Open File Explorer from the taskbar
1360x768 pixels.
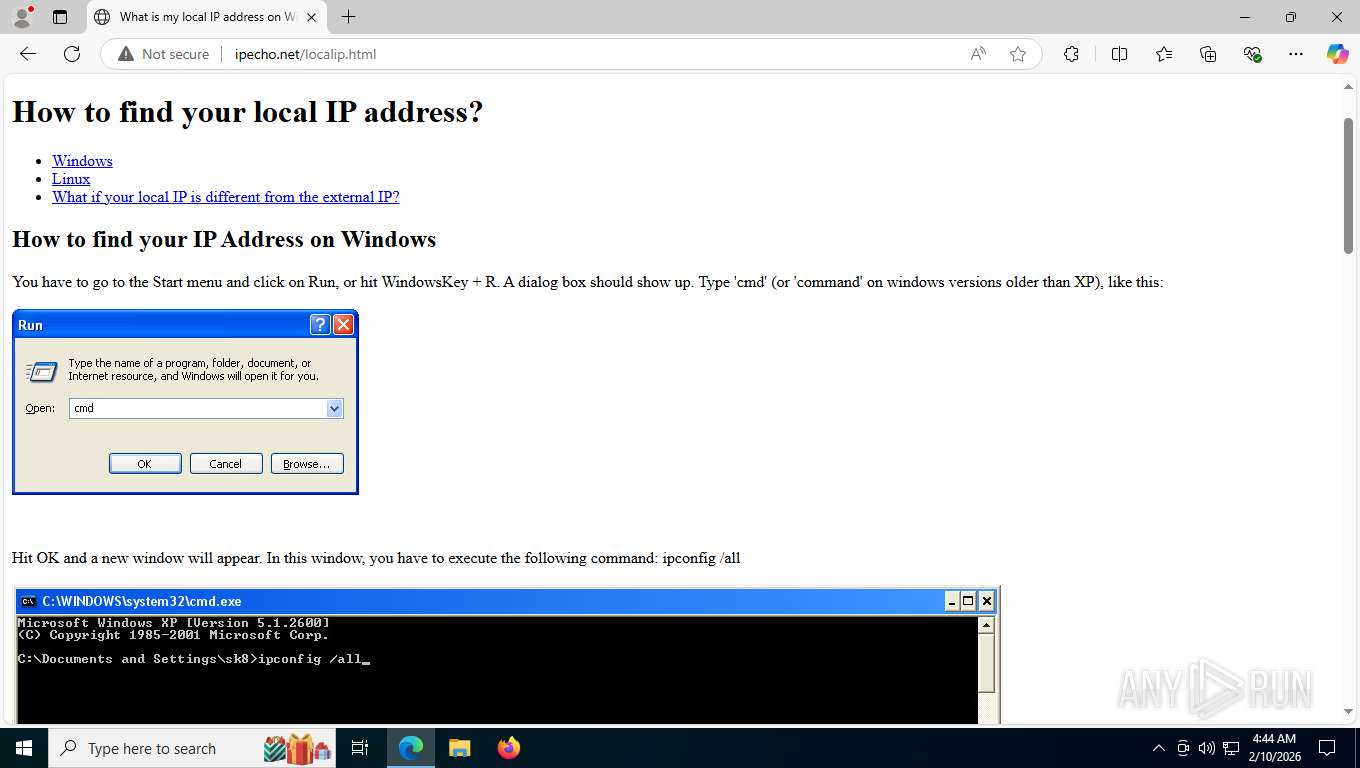pos(459,748)
